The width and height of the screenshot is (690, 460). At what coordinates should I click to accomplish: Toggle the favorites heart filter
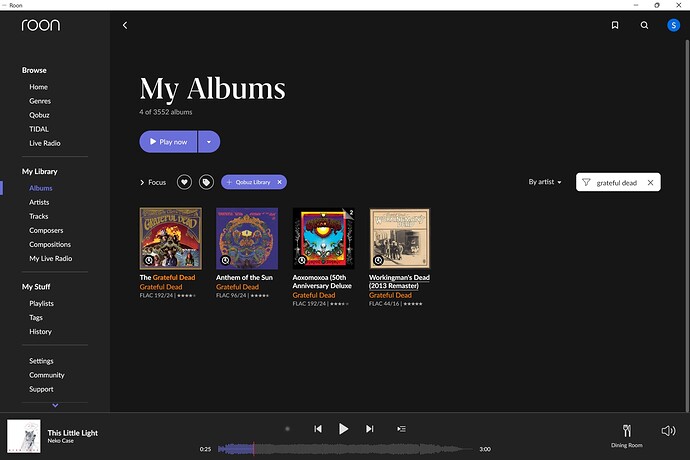[184, 182]
